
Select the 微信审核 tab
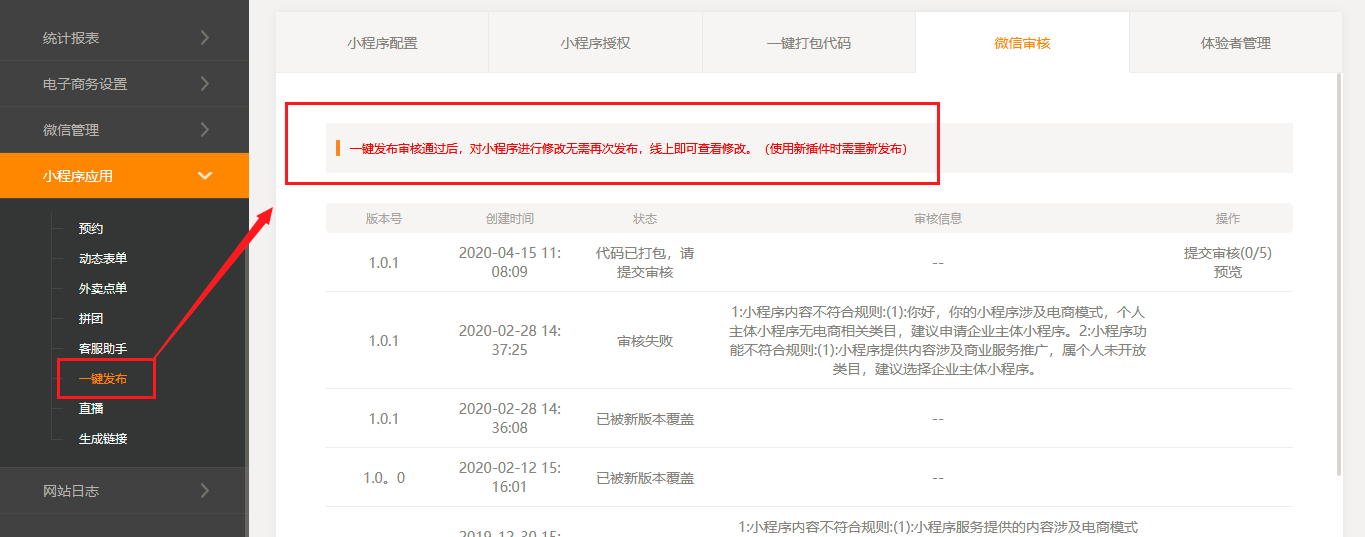point(1022,43)
